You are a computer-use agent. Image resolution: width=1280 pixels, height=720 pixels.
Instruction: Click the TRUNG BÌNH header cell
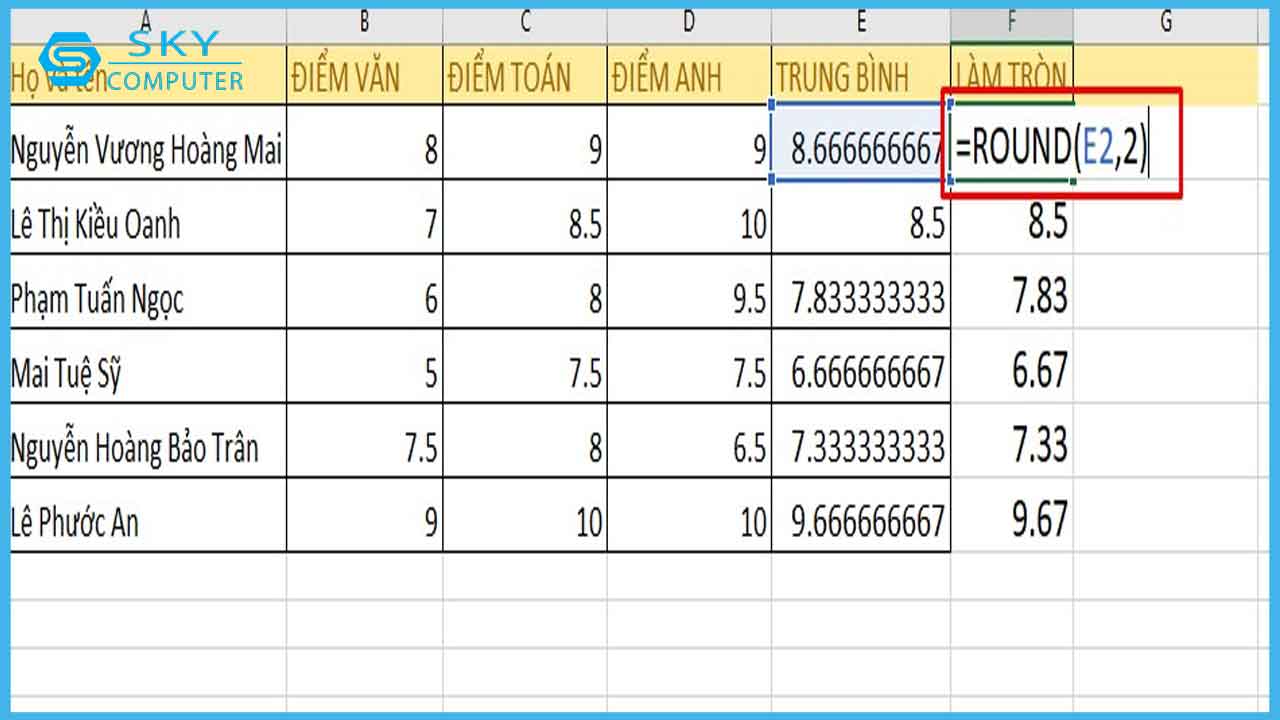coord(861,75)
